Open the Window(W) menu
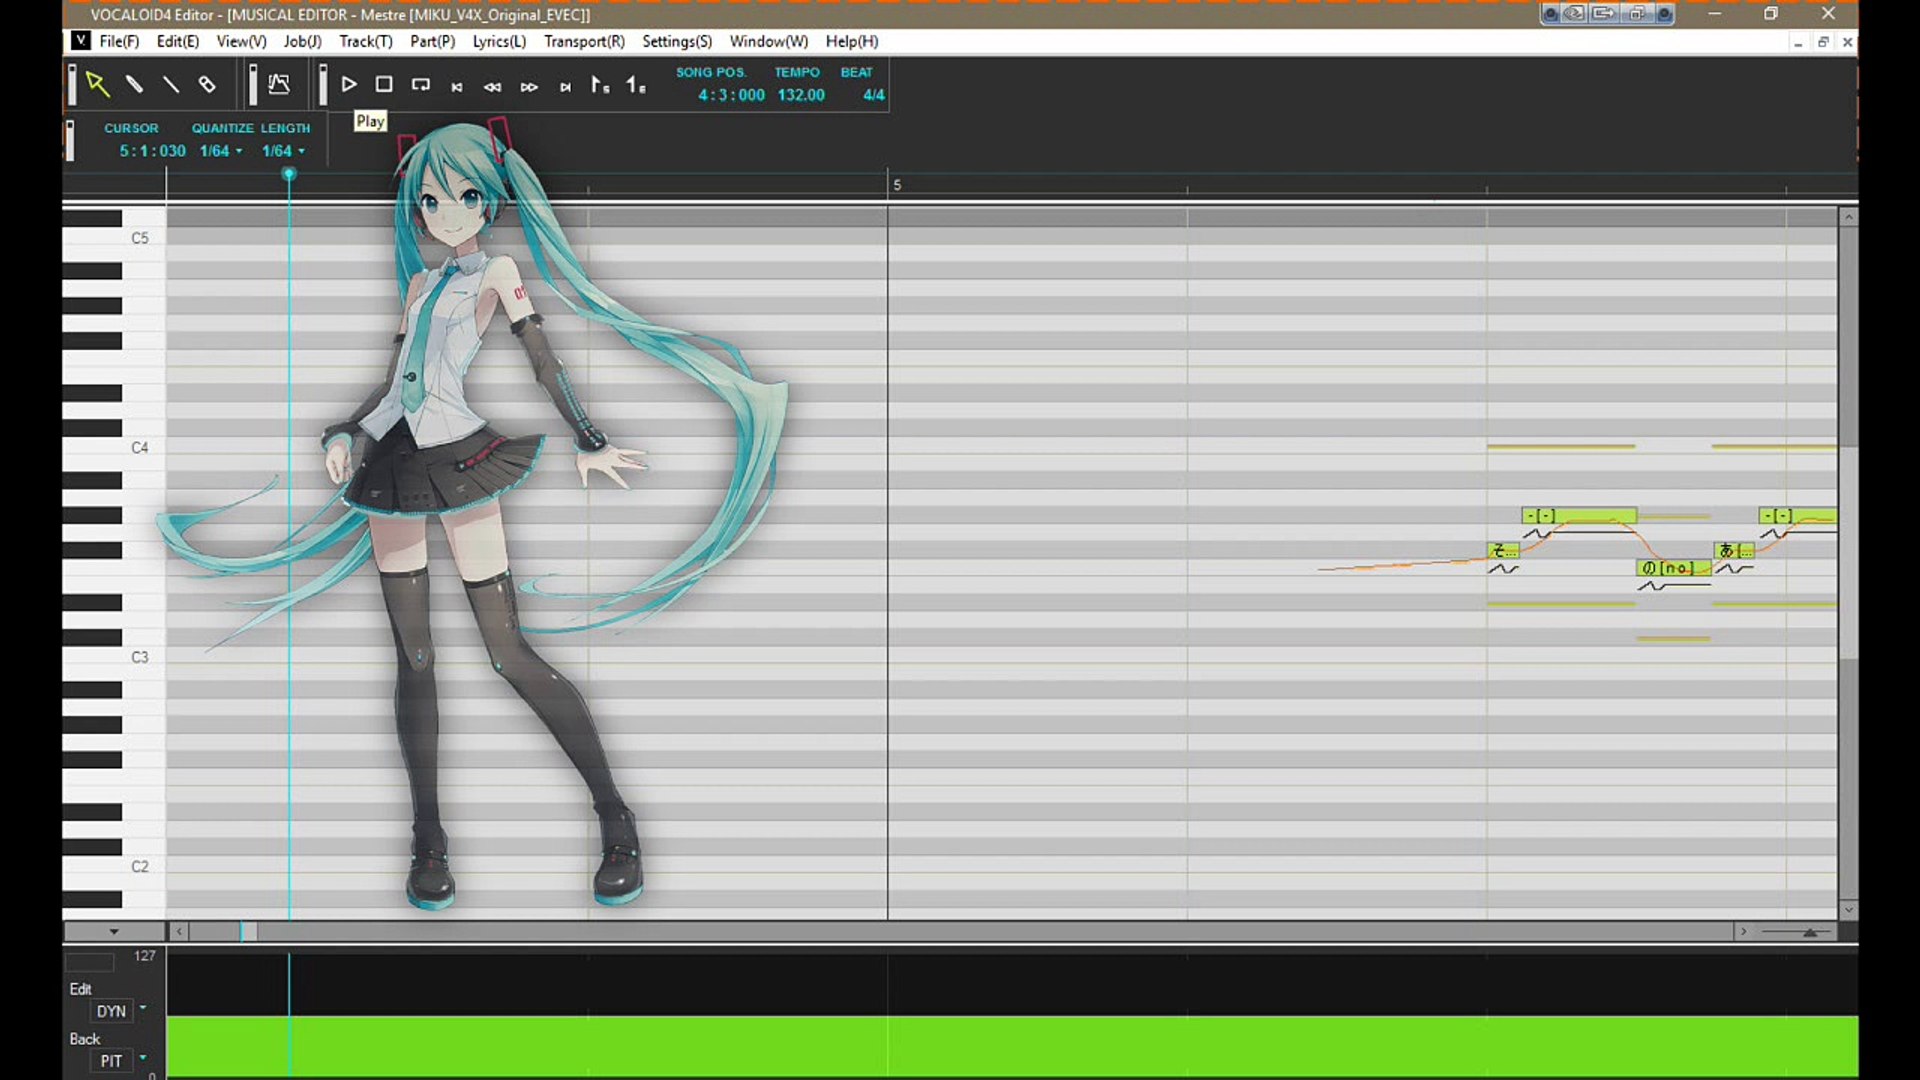This screenshot has width=1920, height=1080. pyautogui.click(x=768, y=41)
